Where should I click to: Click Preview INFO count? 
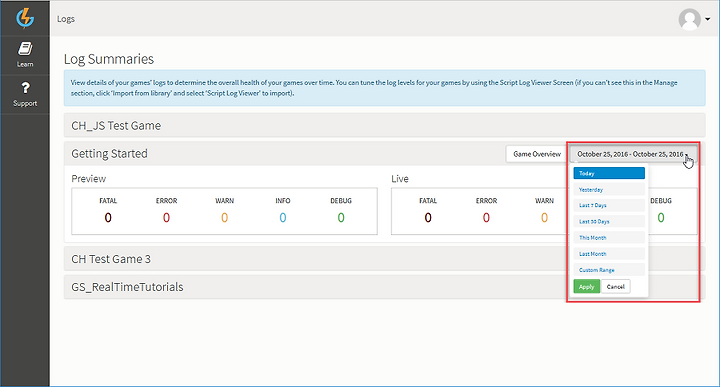tap(283, 218)
